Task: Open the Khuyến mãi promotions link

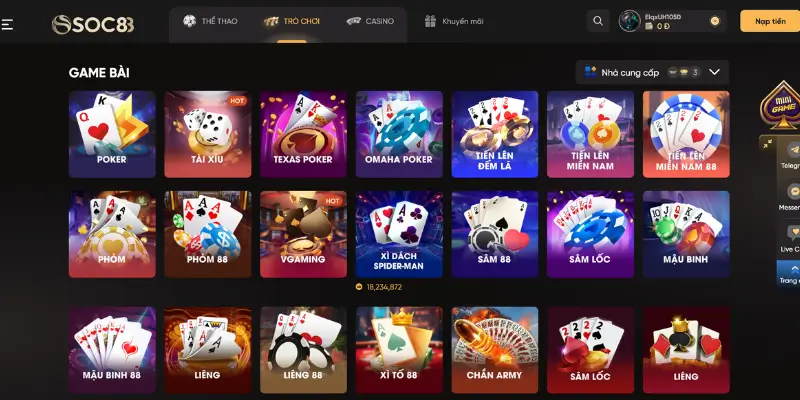Action: point(454,21)
